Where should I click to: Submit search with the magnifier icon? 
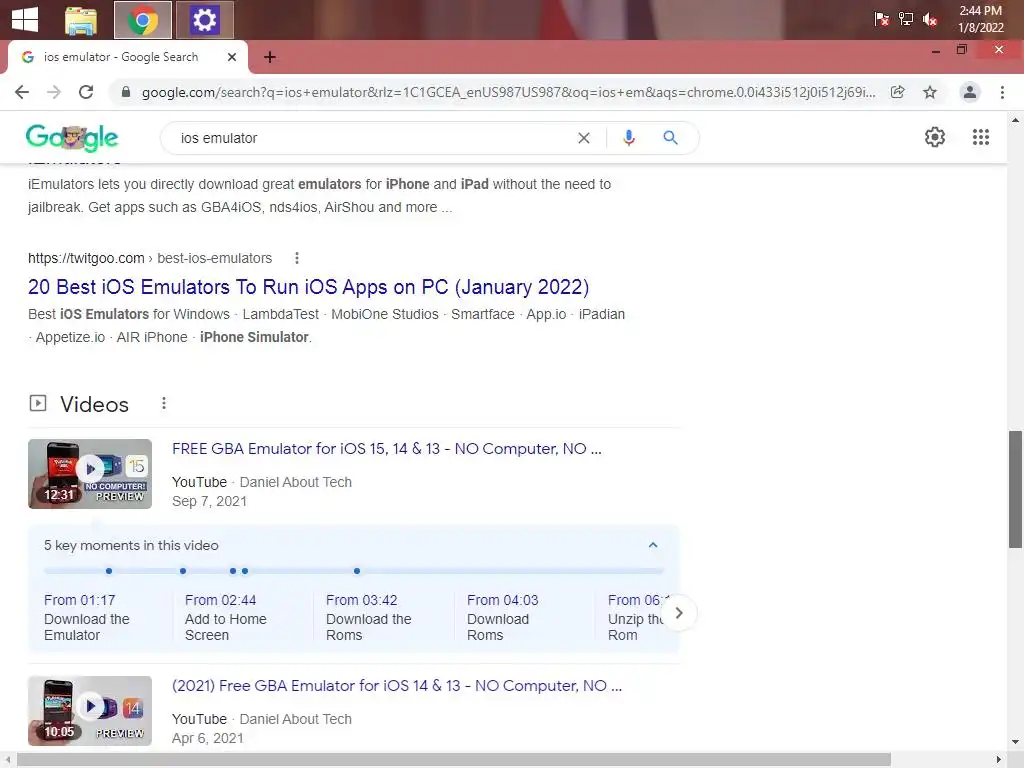(670, 138)
